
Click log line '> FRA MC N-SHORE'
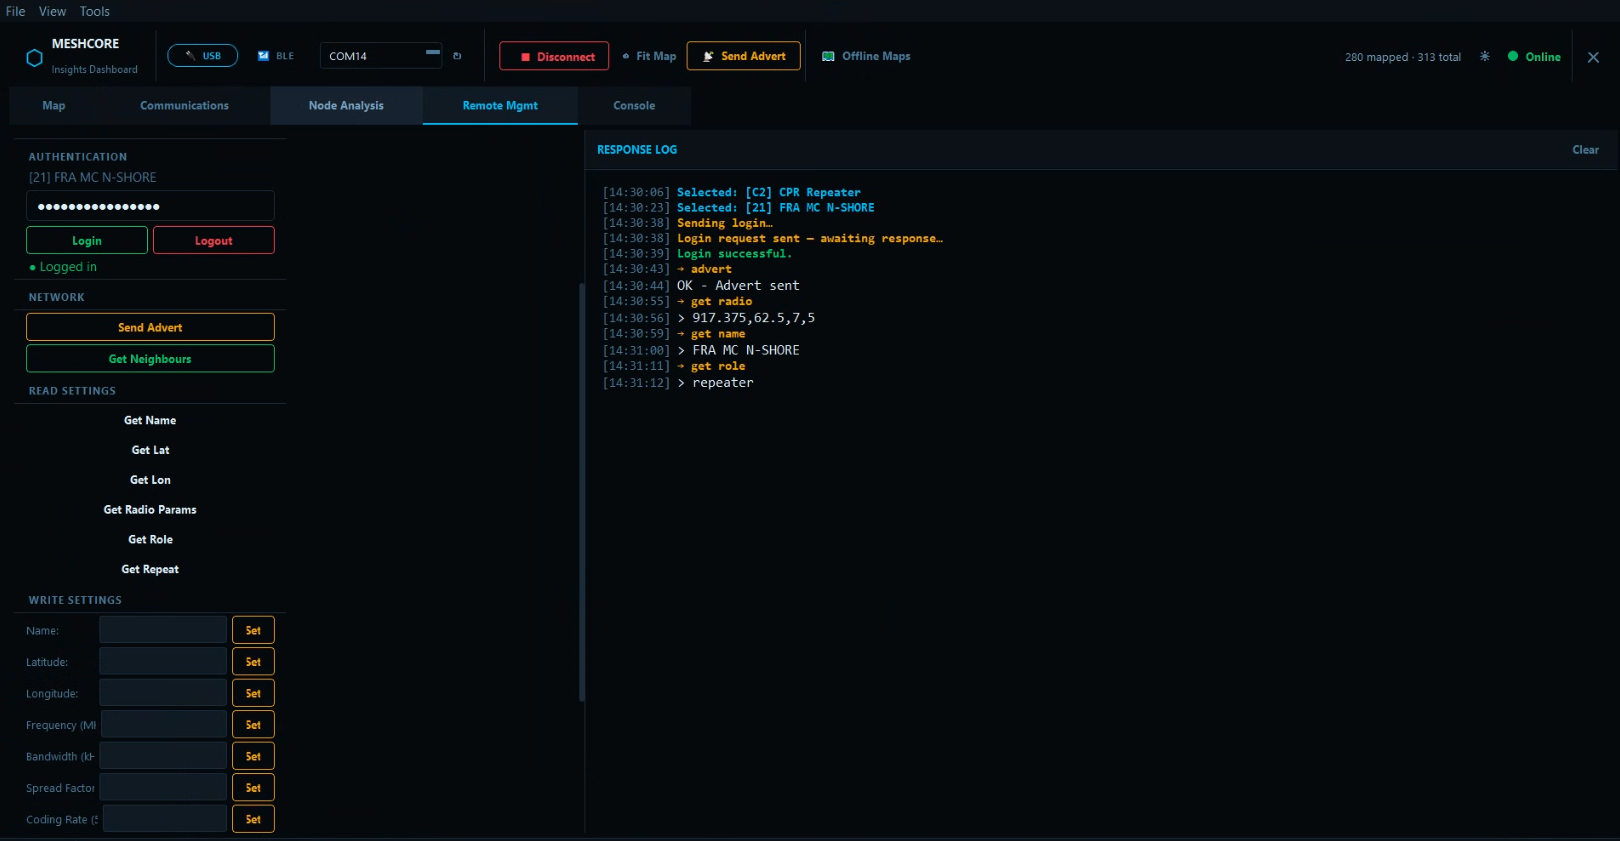point(738,350)
